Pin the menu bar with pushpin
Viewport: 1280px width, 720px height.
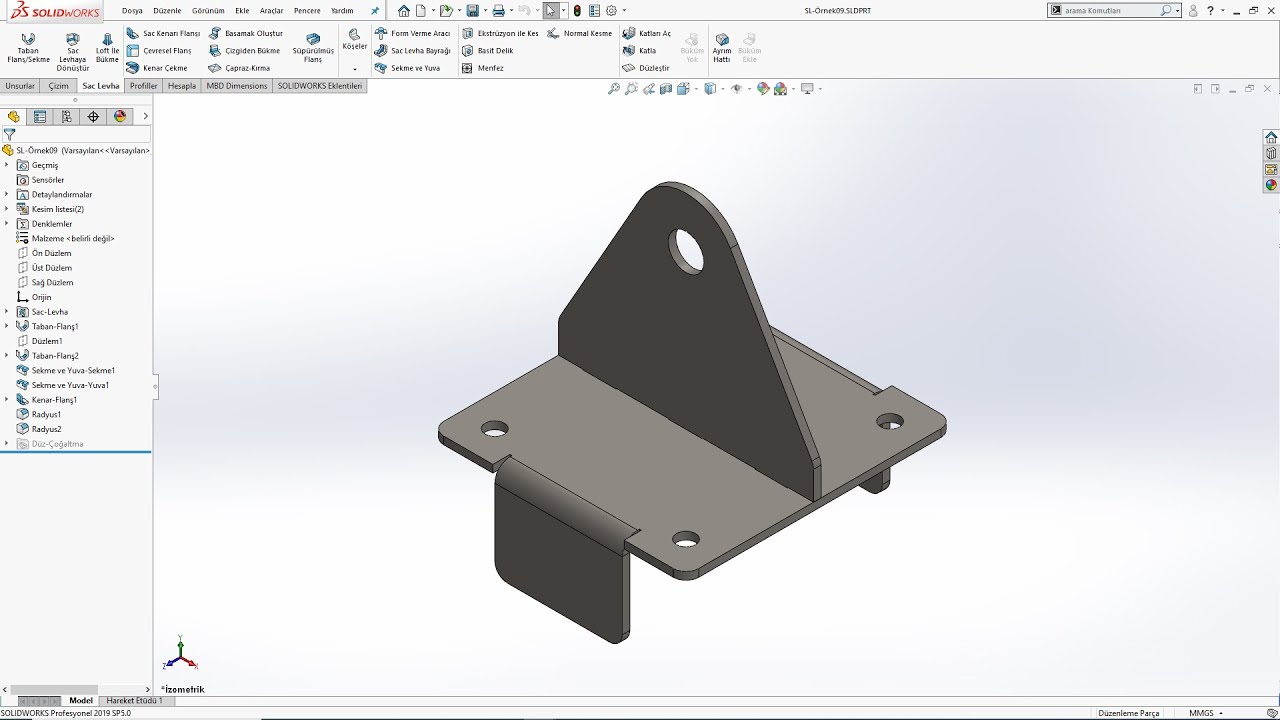pyautogui.click(x=375, y=10)
